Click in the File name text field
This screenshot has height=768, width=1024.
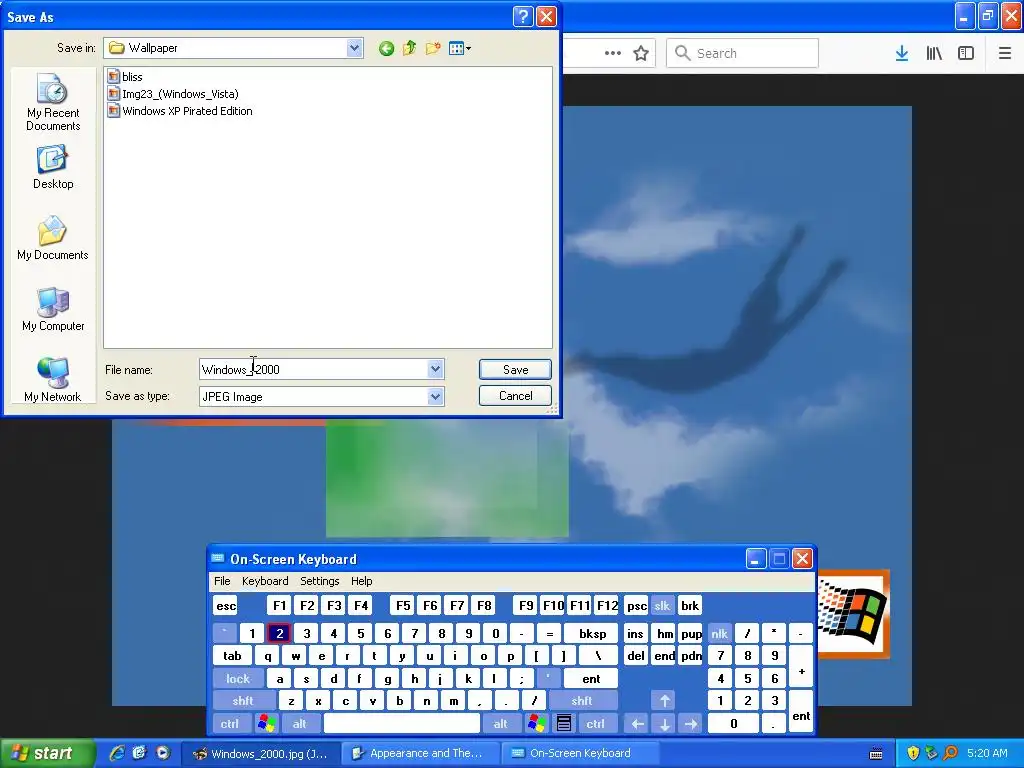click(x=313, y=370)
